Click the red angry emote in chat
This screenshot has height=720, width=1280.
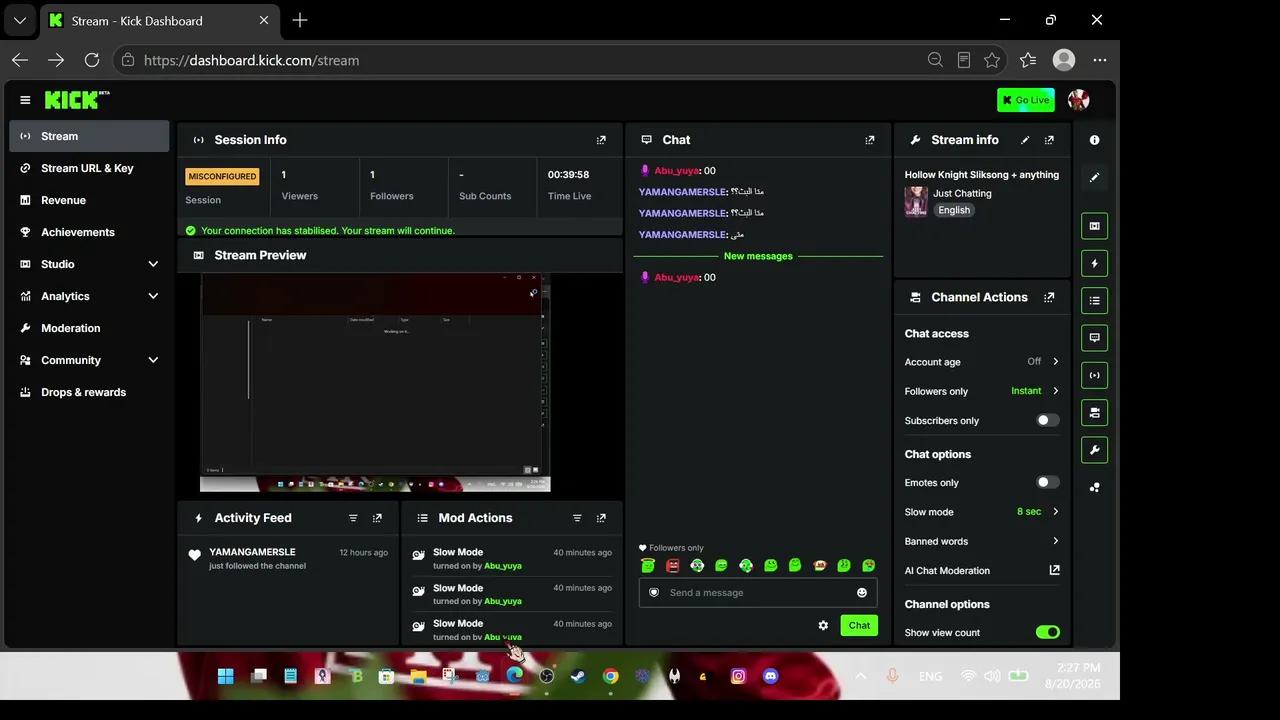(673, 566)
